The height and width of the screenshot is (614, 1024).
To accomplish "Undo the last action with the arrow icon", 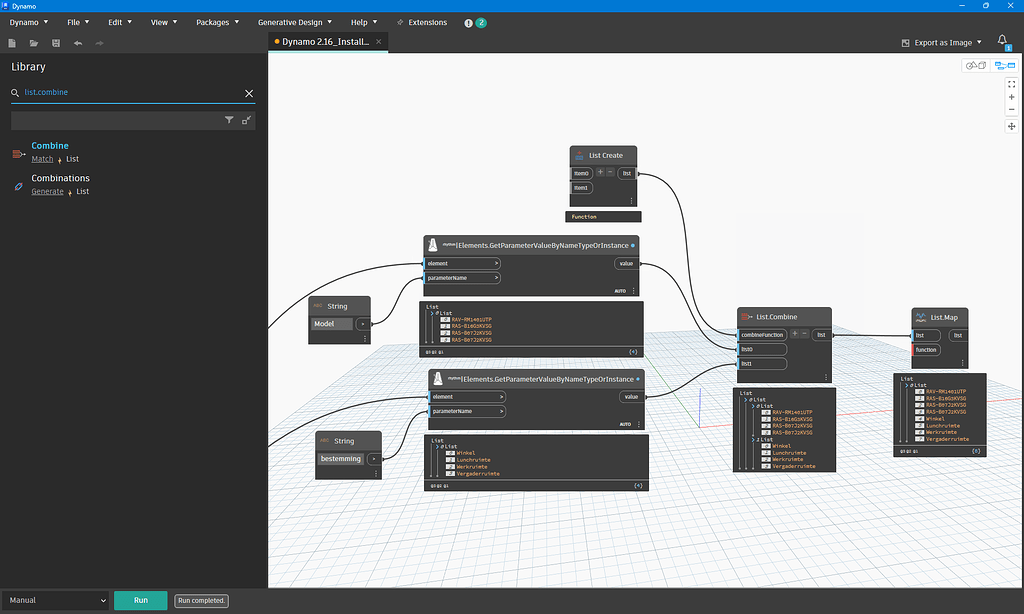I will 78,43.
